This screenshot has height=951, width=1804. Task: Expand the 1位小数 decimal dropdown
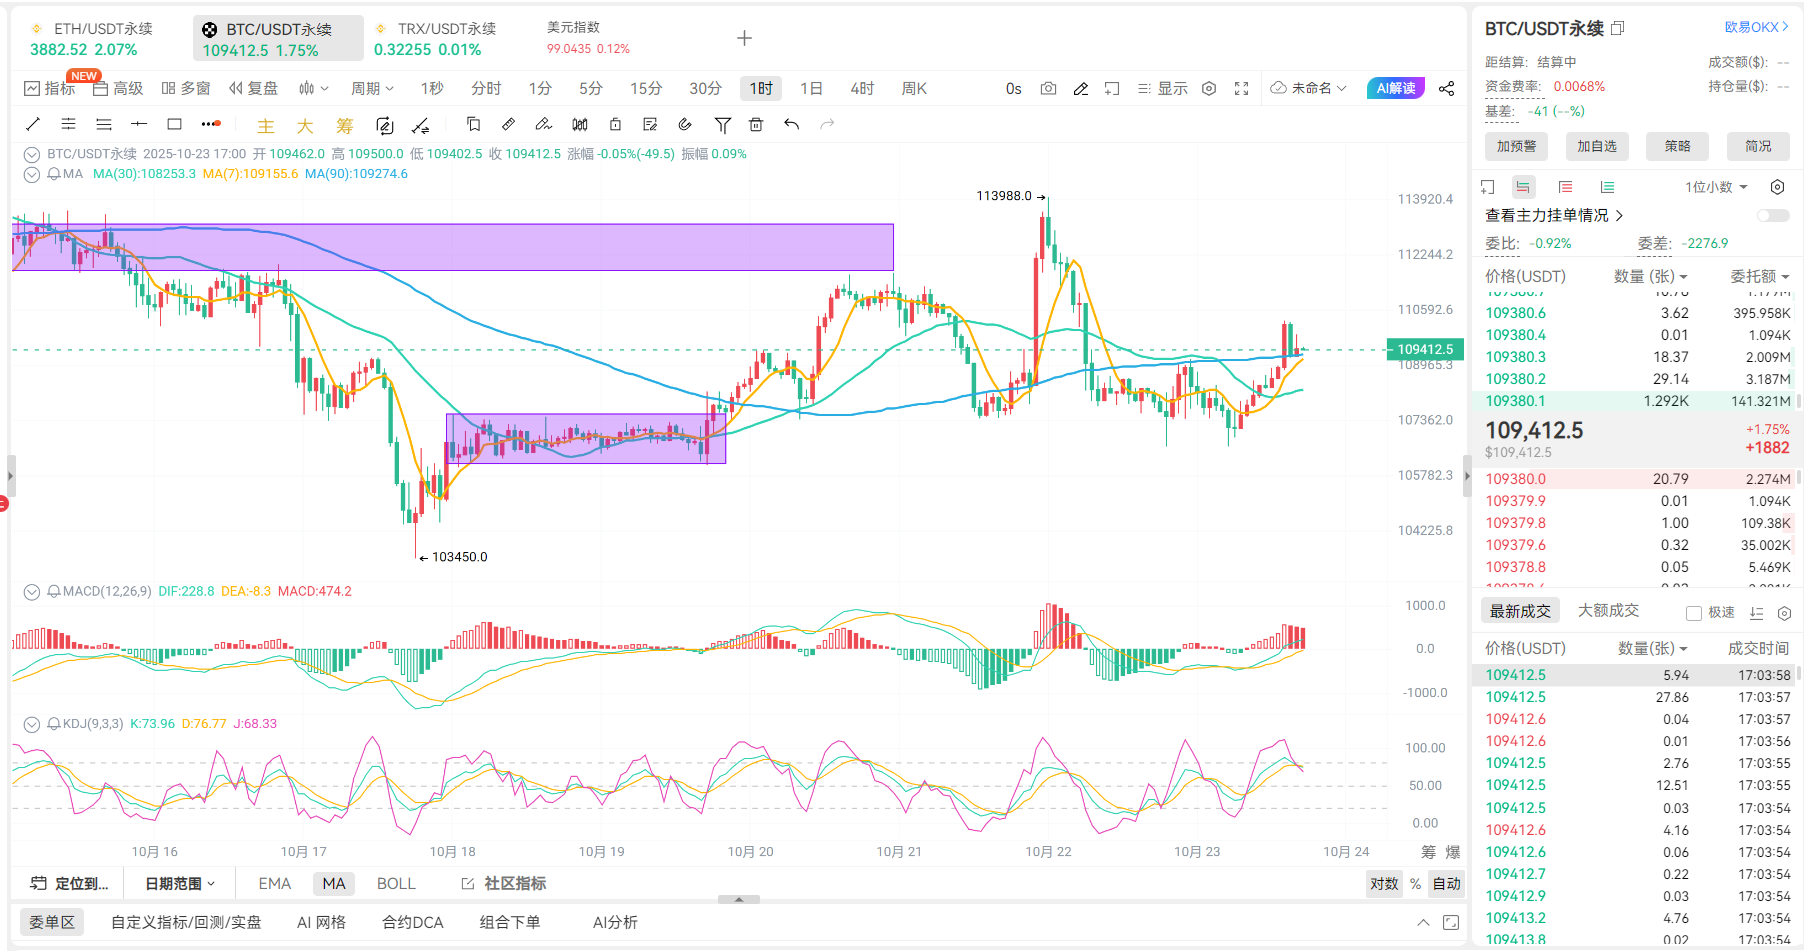pos(1716,187)
